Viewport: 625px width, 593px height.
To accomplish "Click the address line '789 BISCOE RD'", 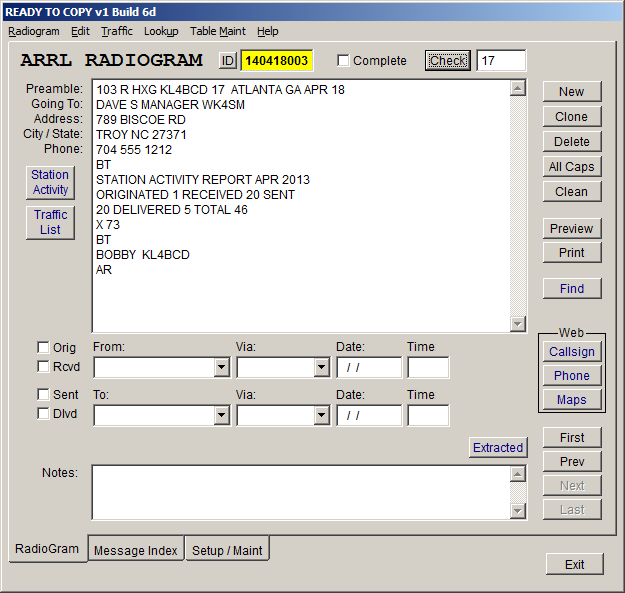I will (141, 120).
